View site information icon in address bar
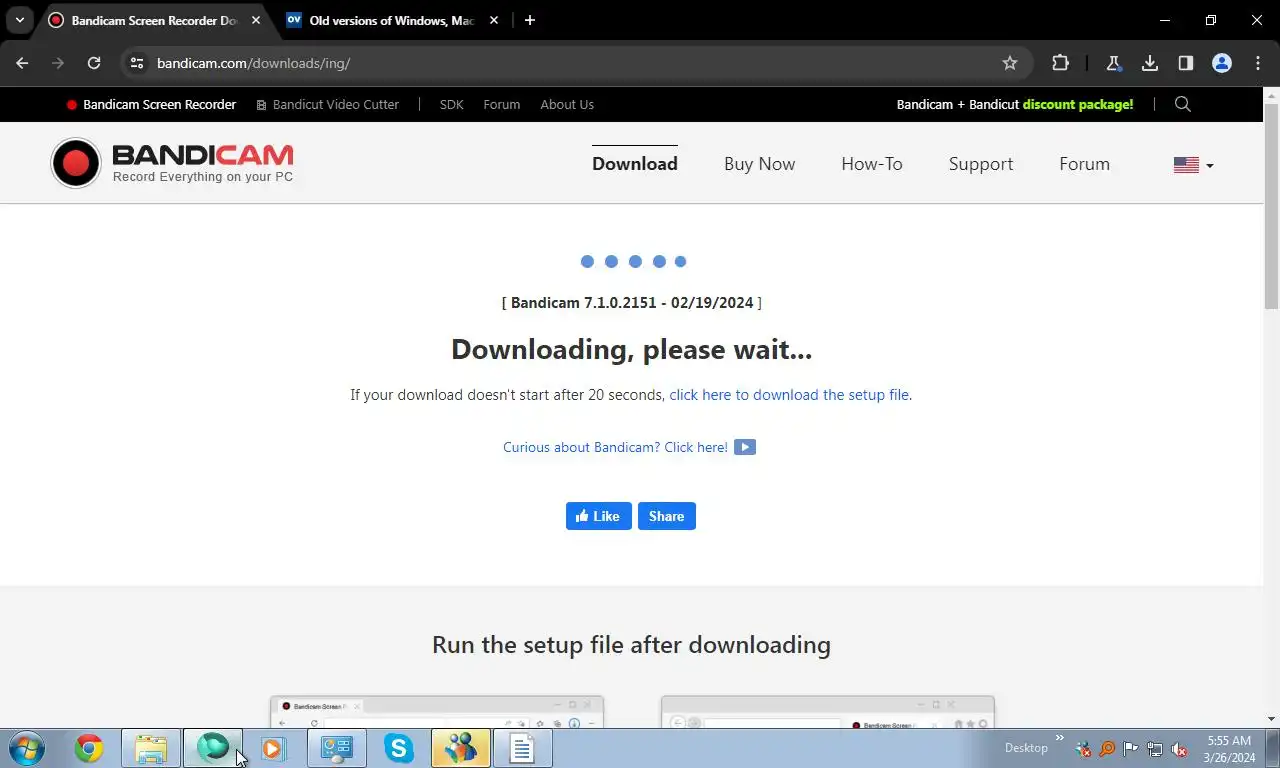 pos(138,63)
